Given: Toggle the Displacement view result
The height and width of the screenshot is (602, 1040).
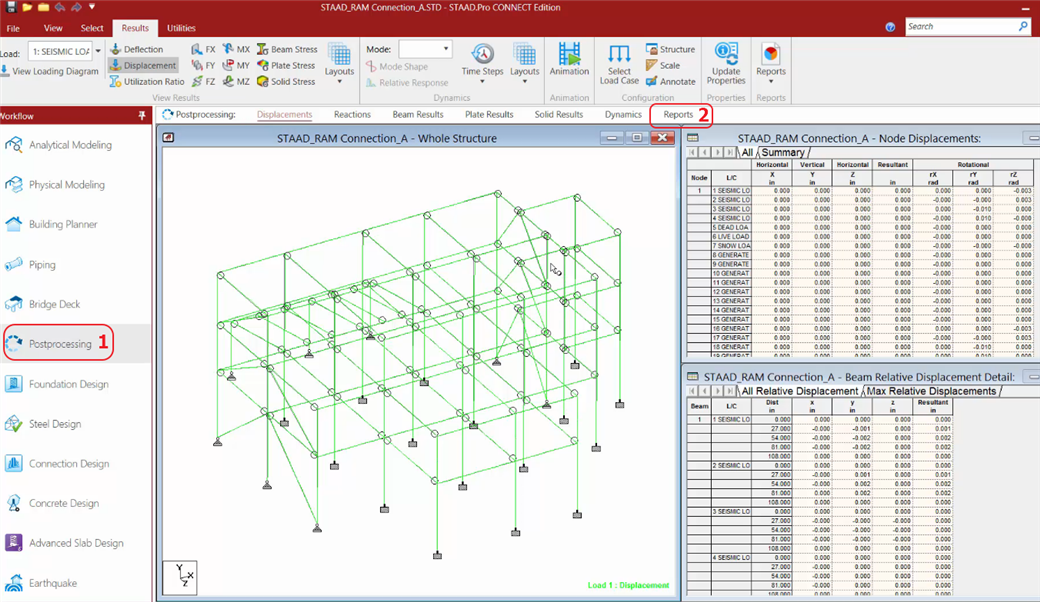Looking at the screenshot, I should [143, 66].
